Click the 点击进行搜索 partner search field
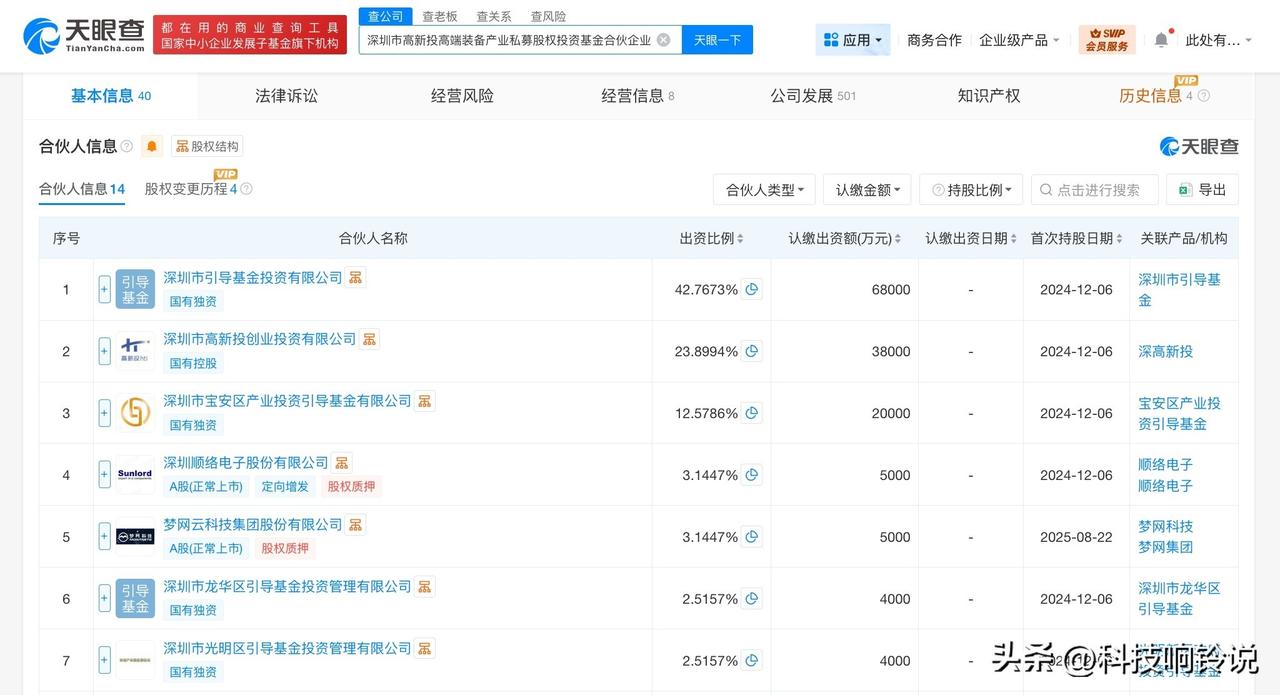 pos(1097,190)
